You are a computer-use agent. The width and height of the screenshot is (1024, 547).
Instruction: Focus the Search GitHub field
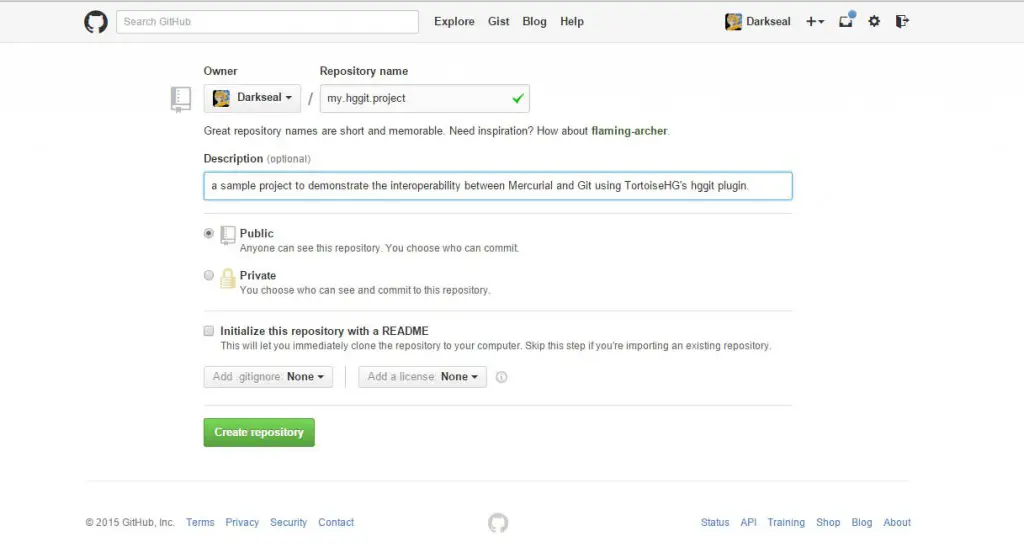tap(267, 22)
